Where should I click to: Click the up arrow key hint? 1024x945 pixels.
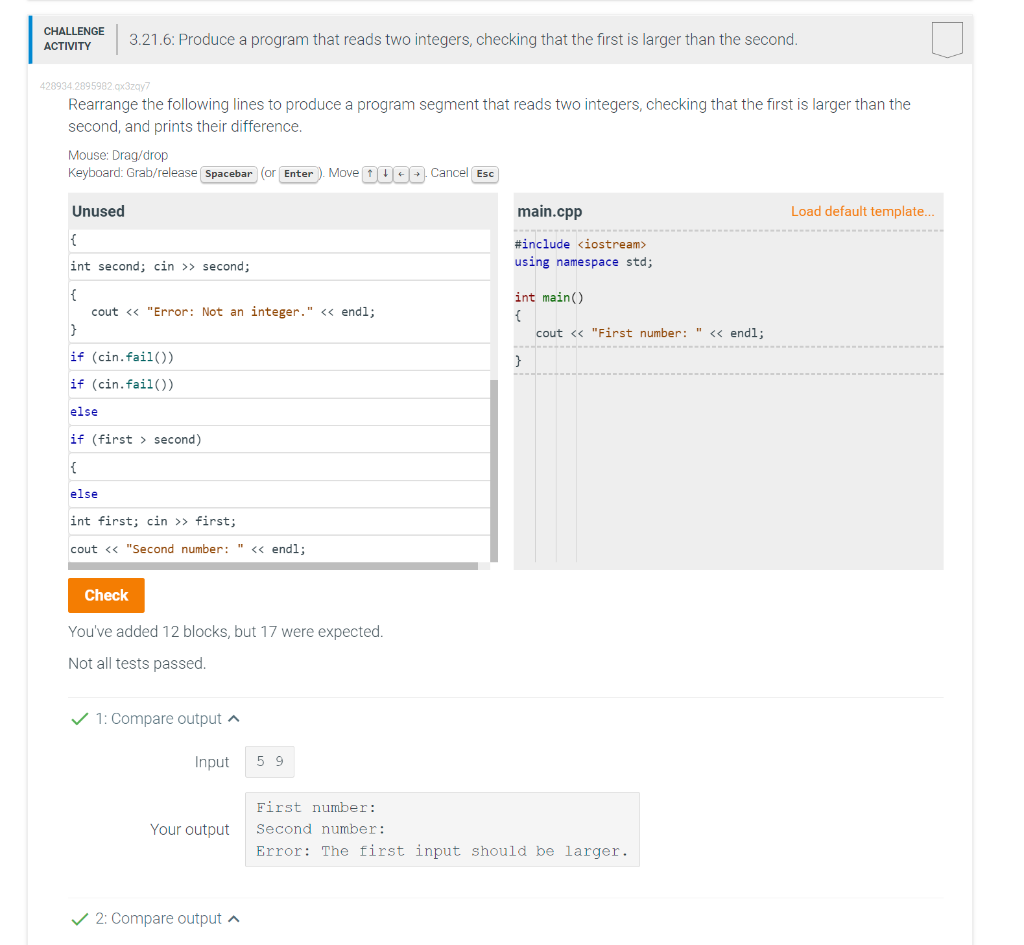coord(370,174)
